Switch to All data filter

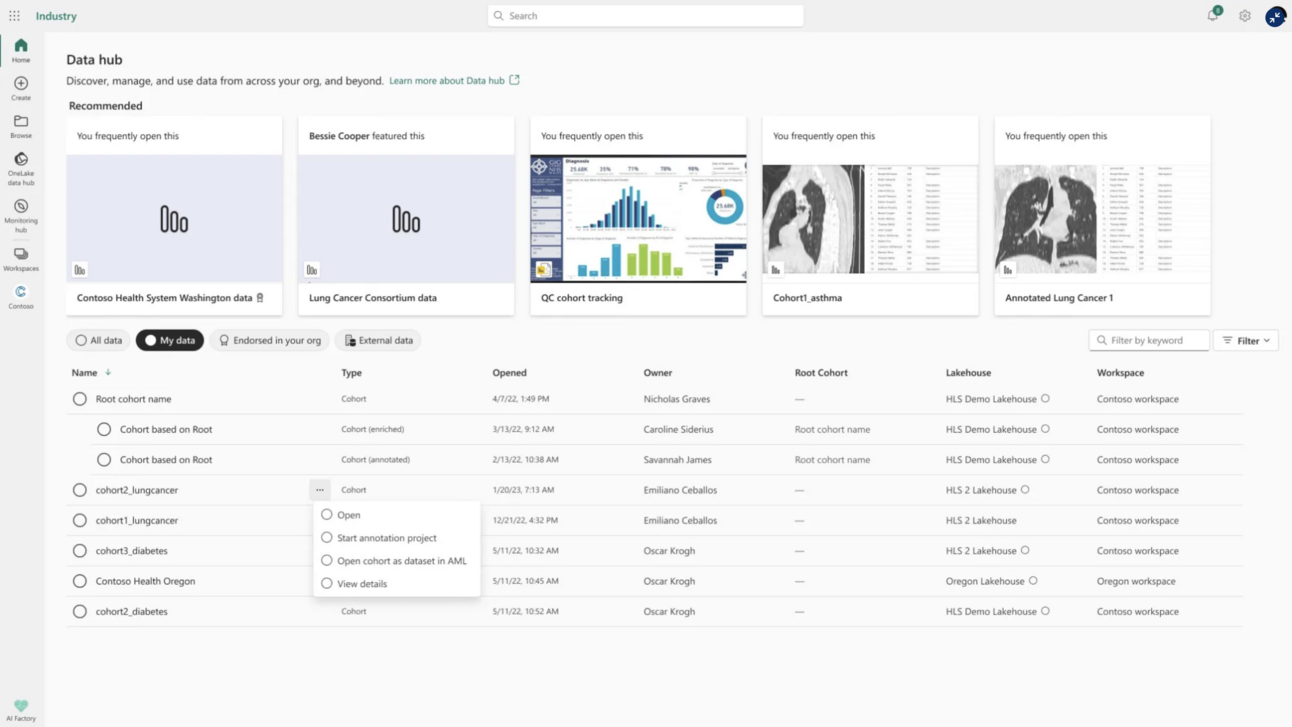tap(98, 340)
